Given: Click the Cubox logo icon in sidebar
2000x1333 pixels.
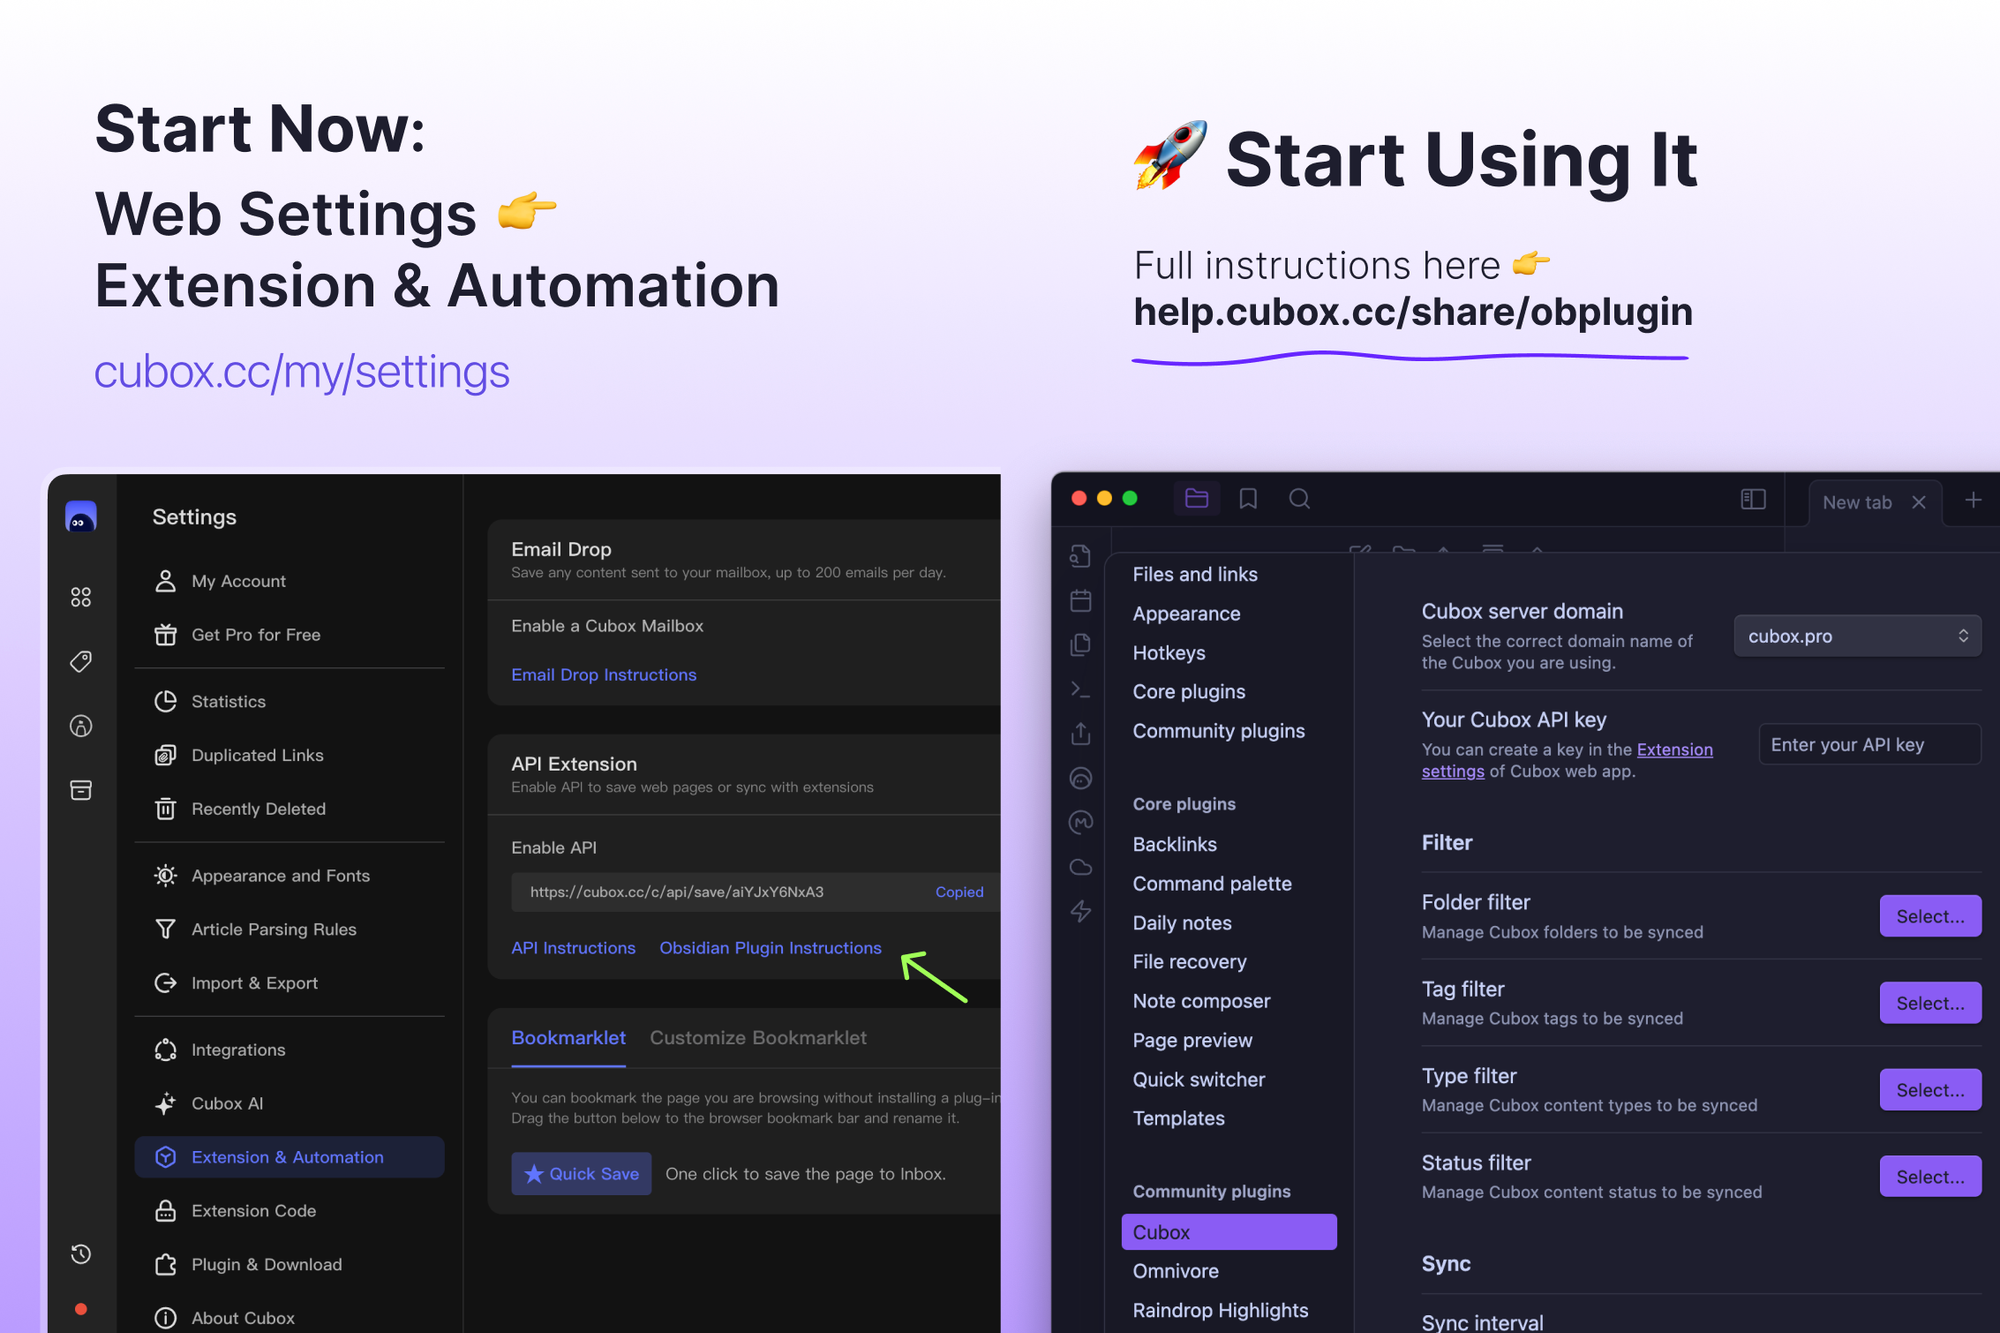Looking at the screenshot, I should [x=81, y=516].
